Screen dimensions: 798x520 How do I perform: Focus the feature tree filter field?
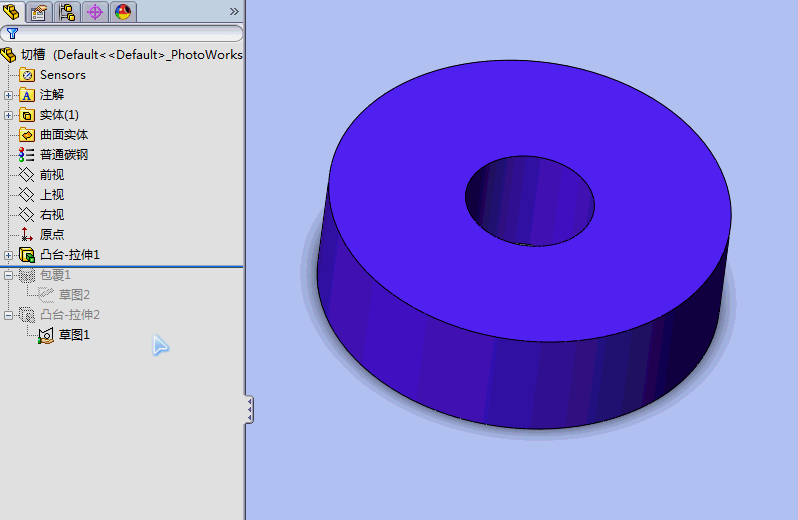[x=122, y=34]
